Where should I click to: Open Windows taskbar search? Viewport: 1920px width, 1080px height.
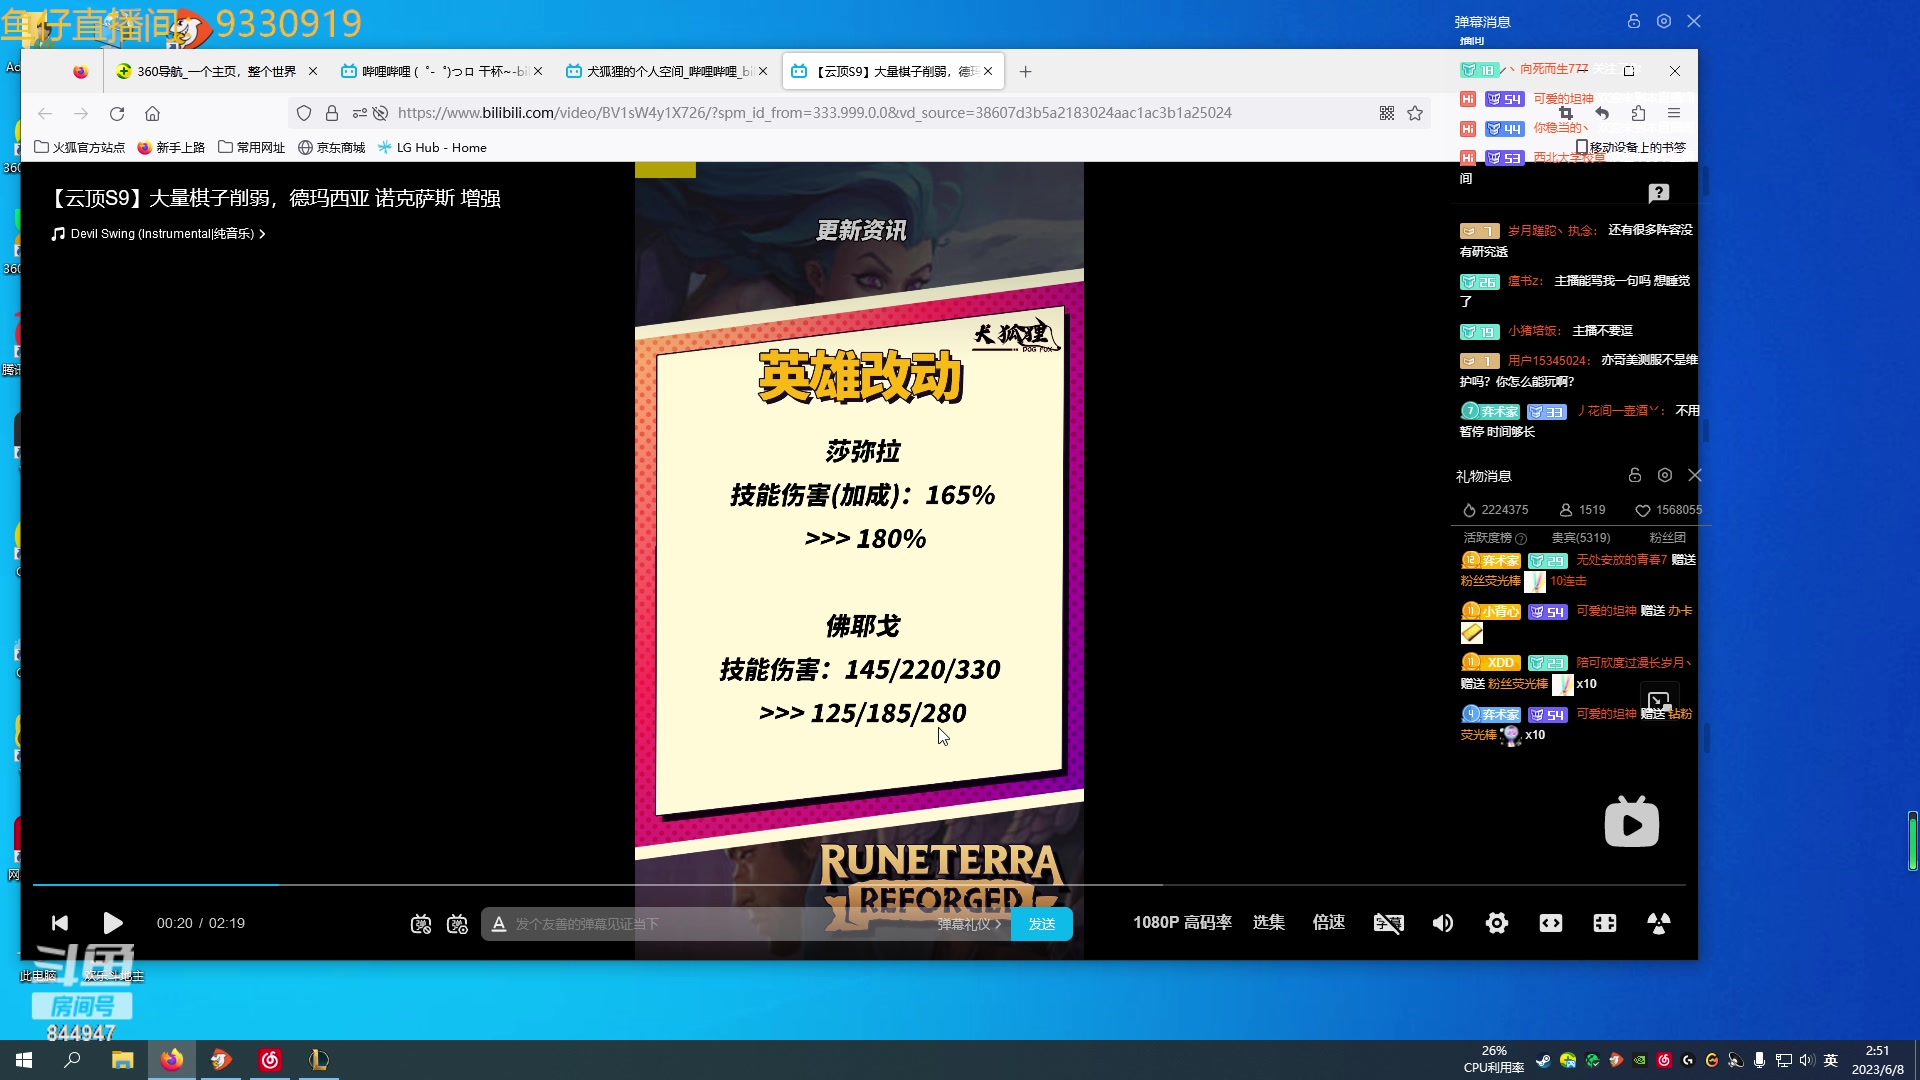tap(72, 1060)
